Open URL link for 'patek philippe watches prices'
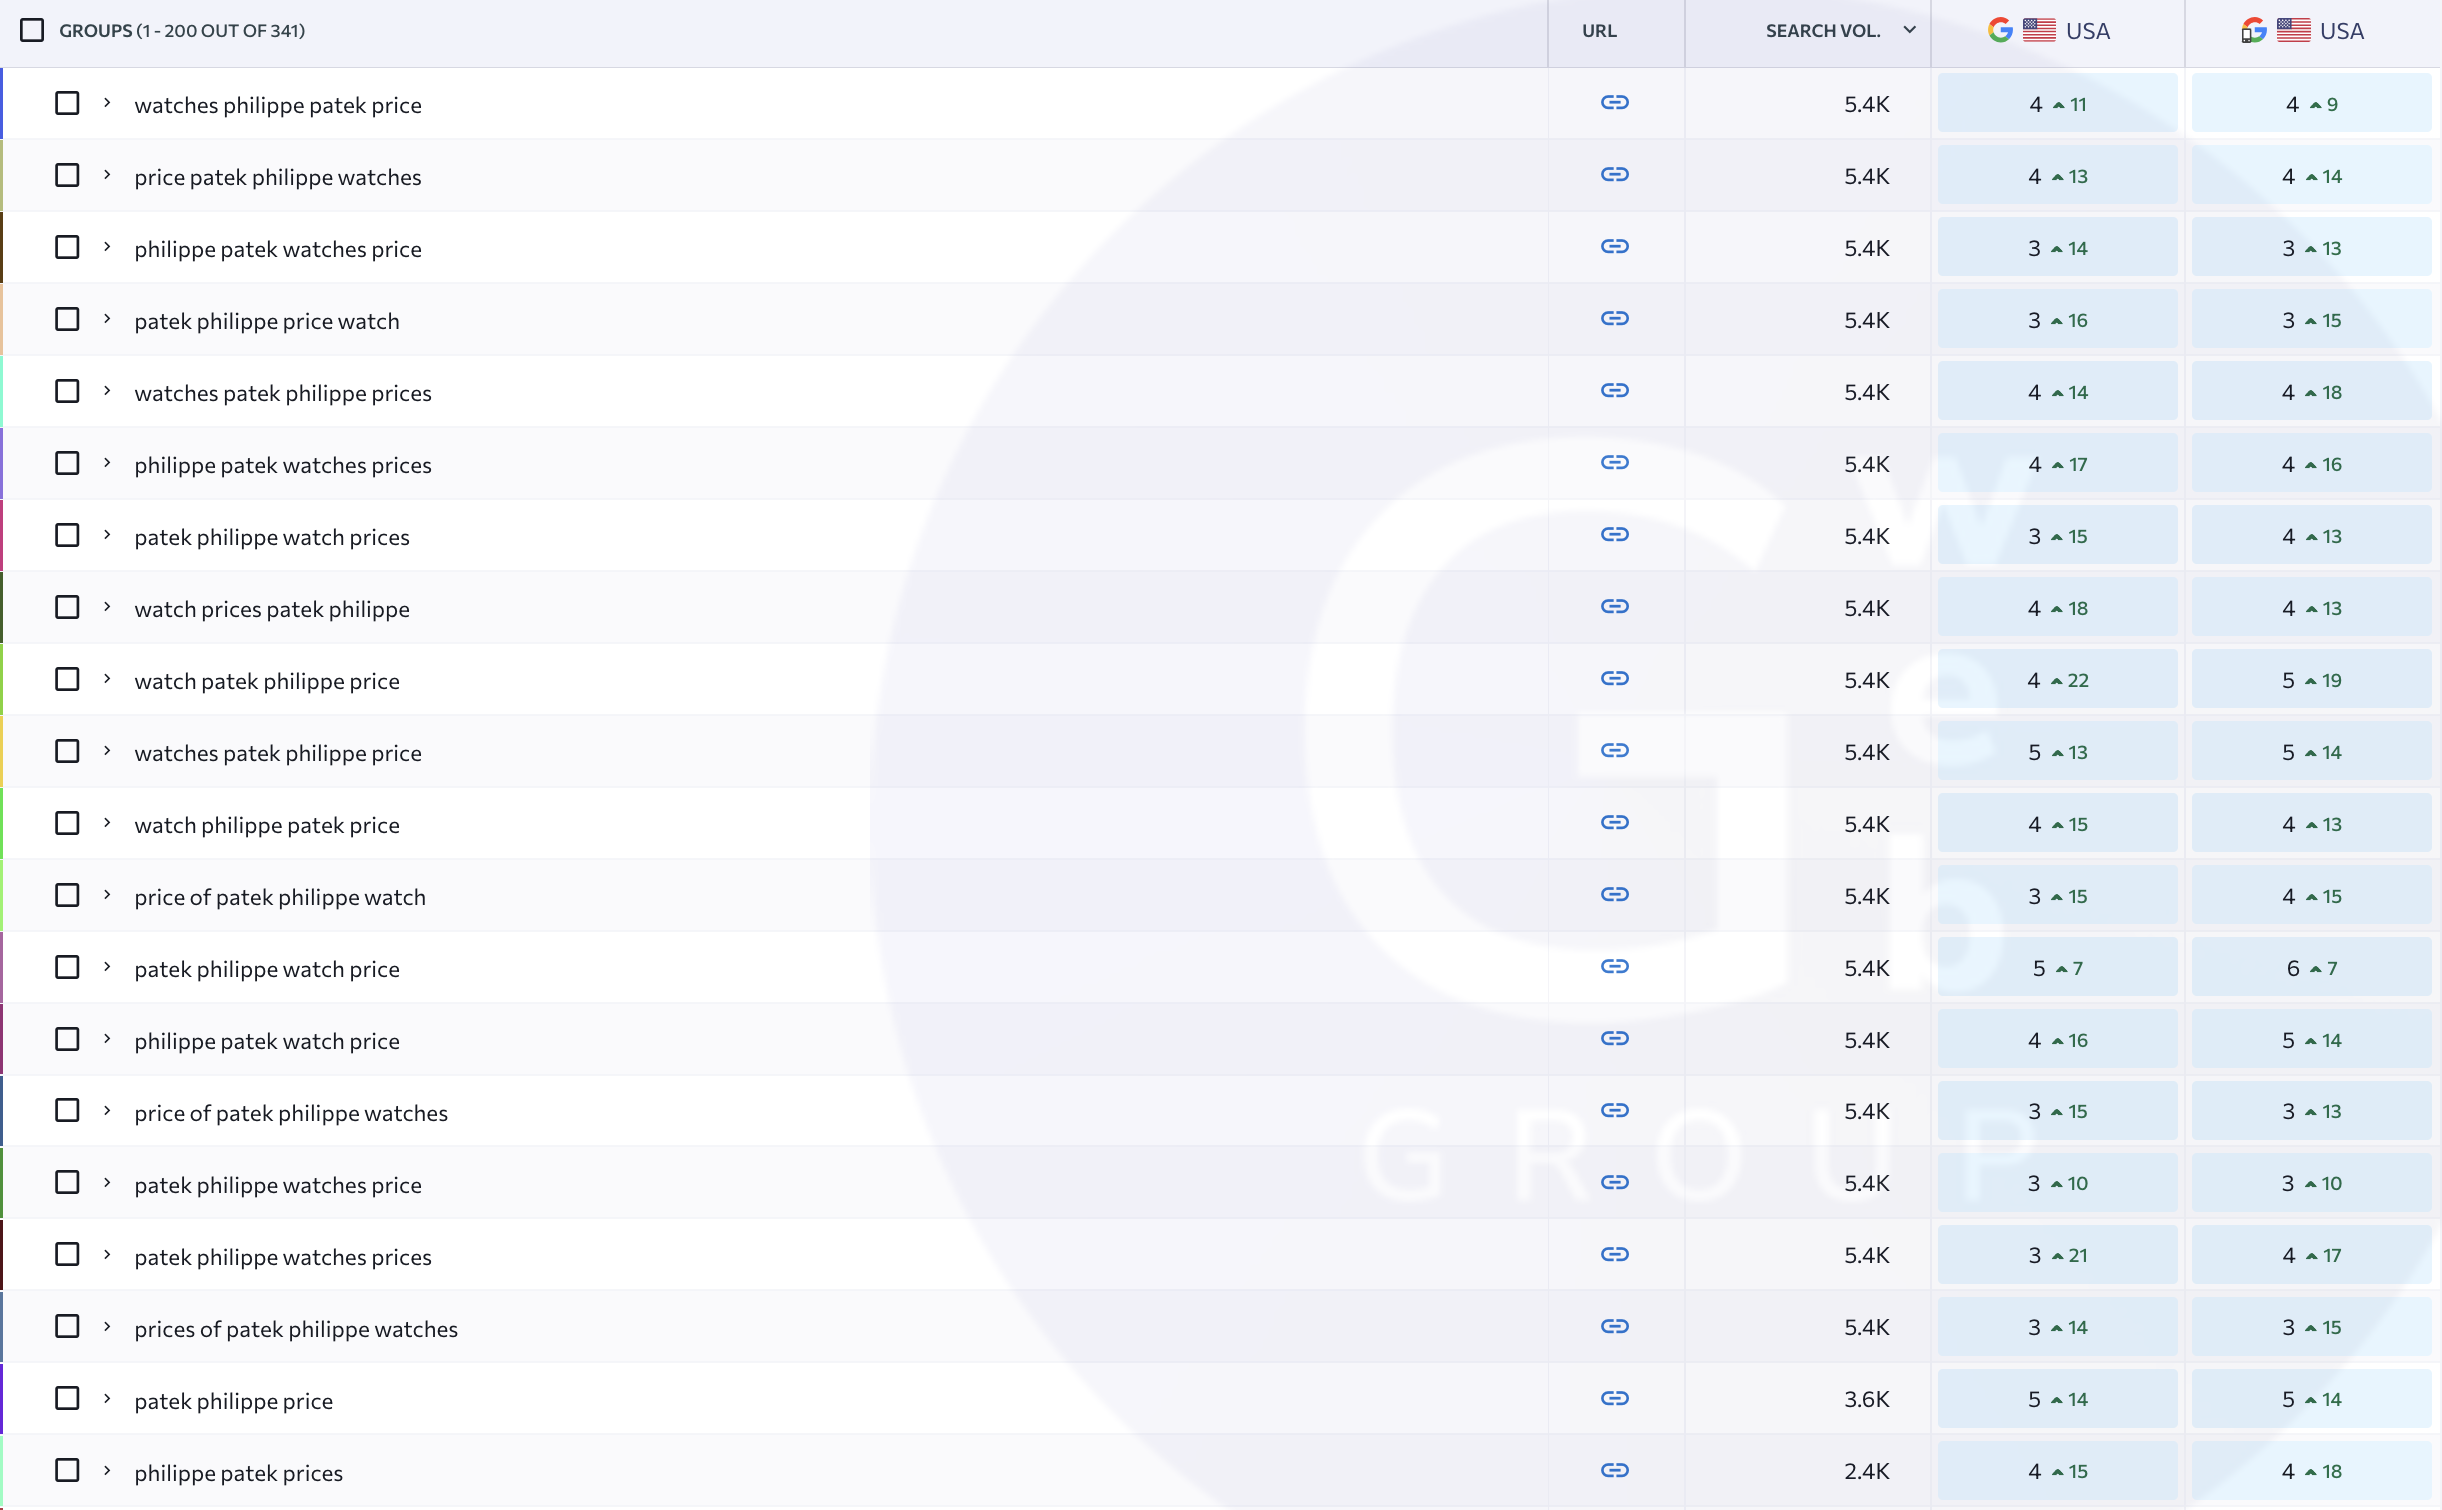 coord(1614,1255)
